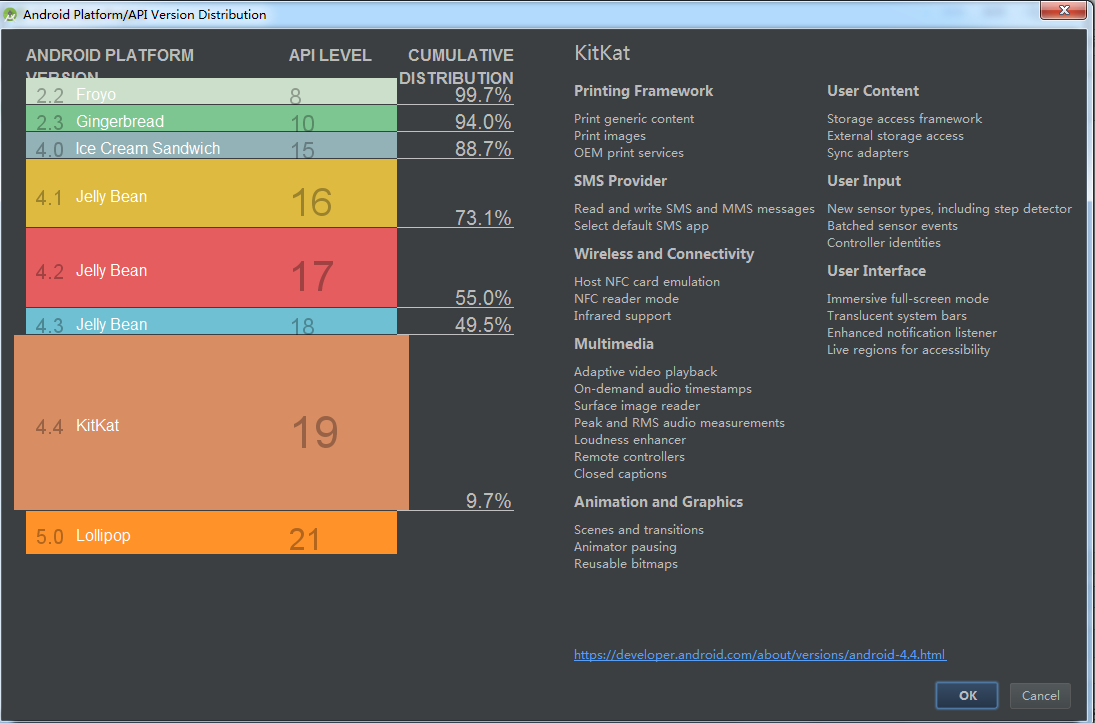
Task: Open the android-4.4 developer documentation link
Action: (x=759, y=655)
